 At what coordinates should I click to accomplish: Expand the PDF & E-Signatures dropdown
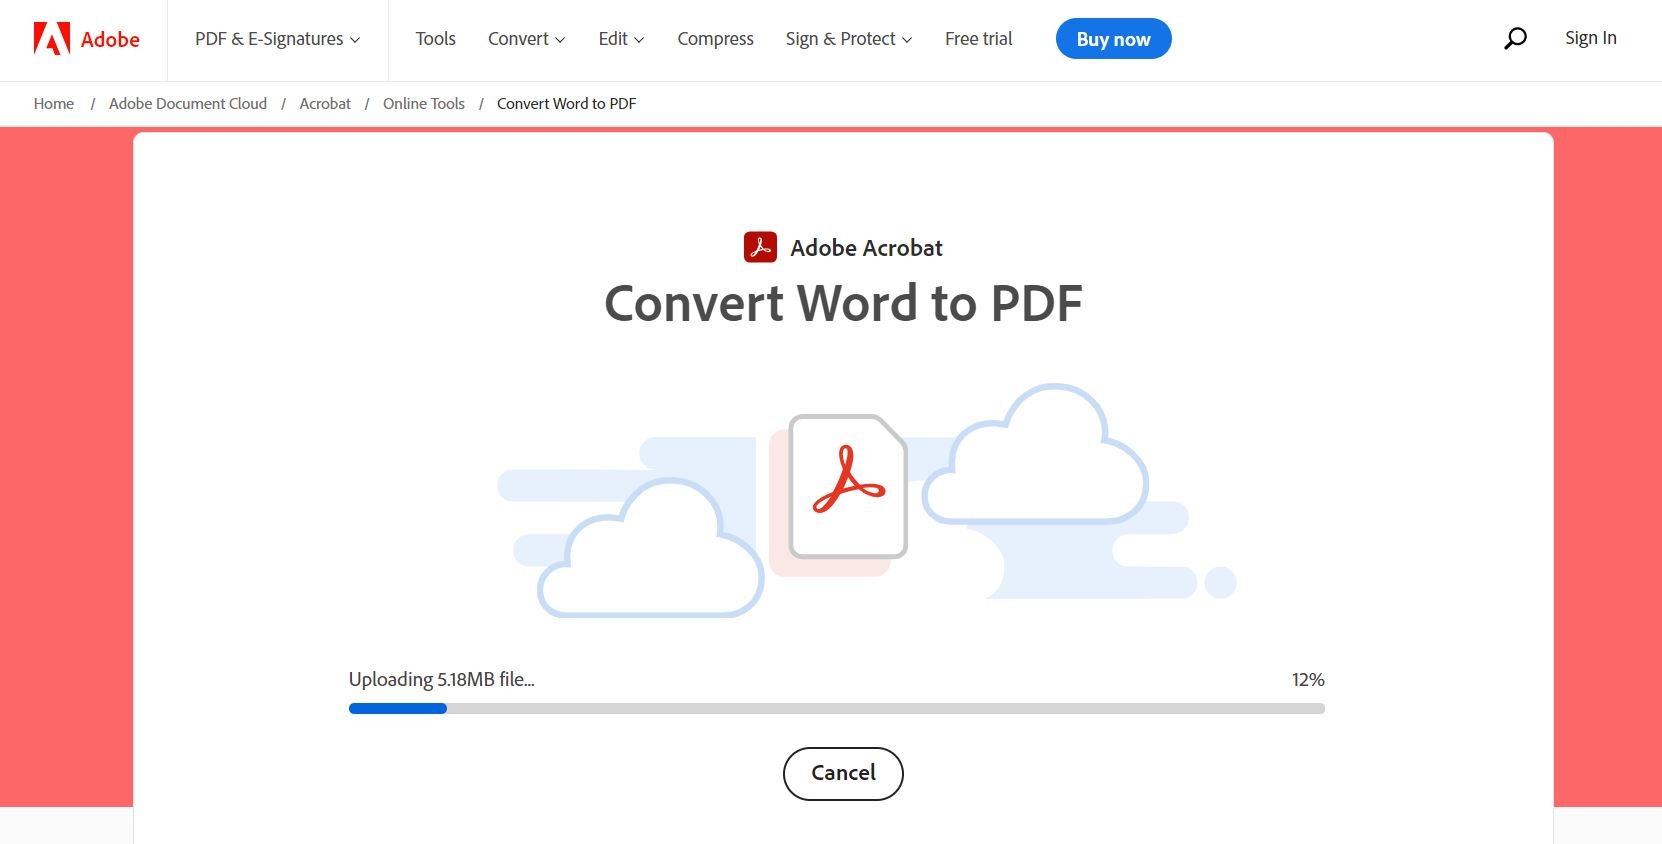click(x=277, y=39)
